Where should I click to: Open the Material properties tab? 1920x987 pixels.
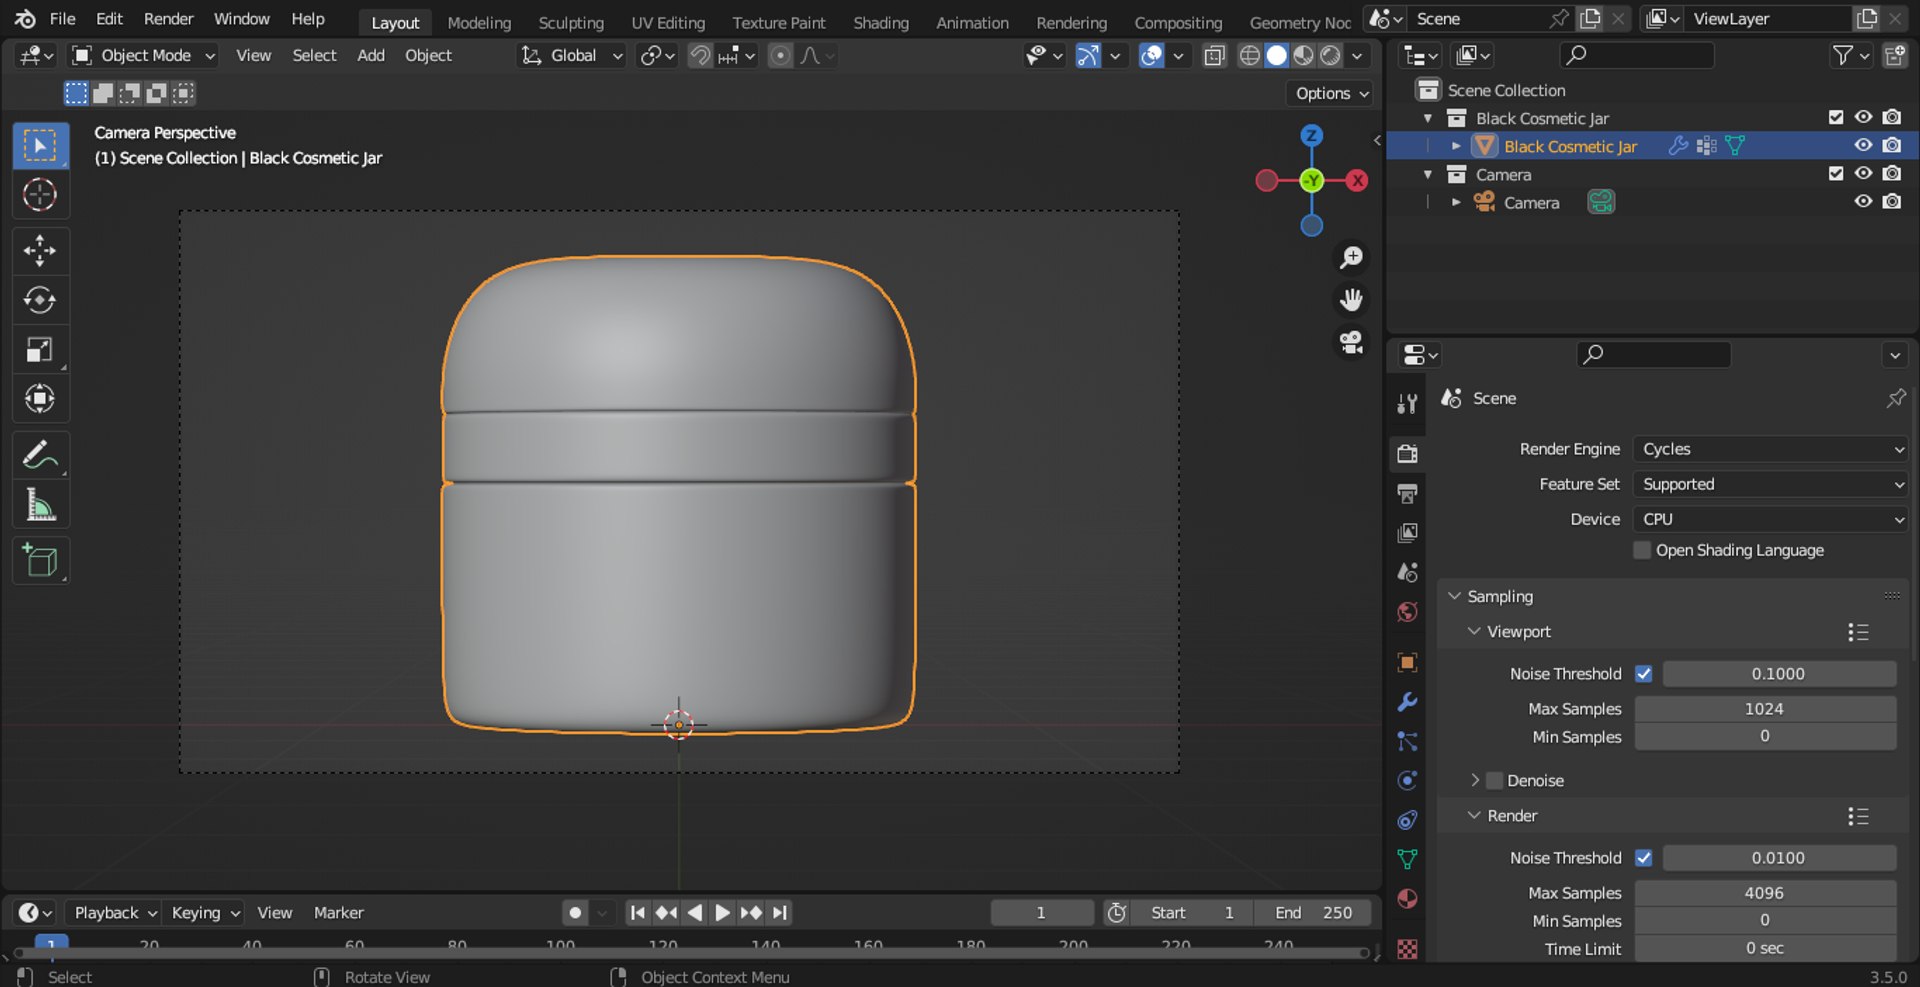[x=1407, y=898]
